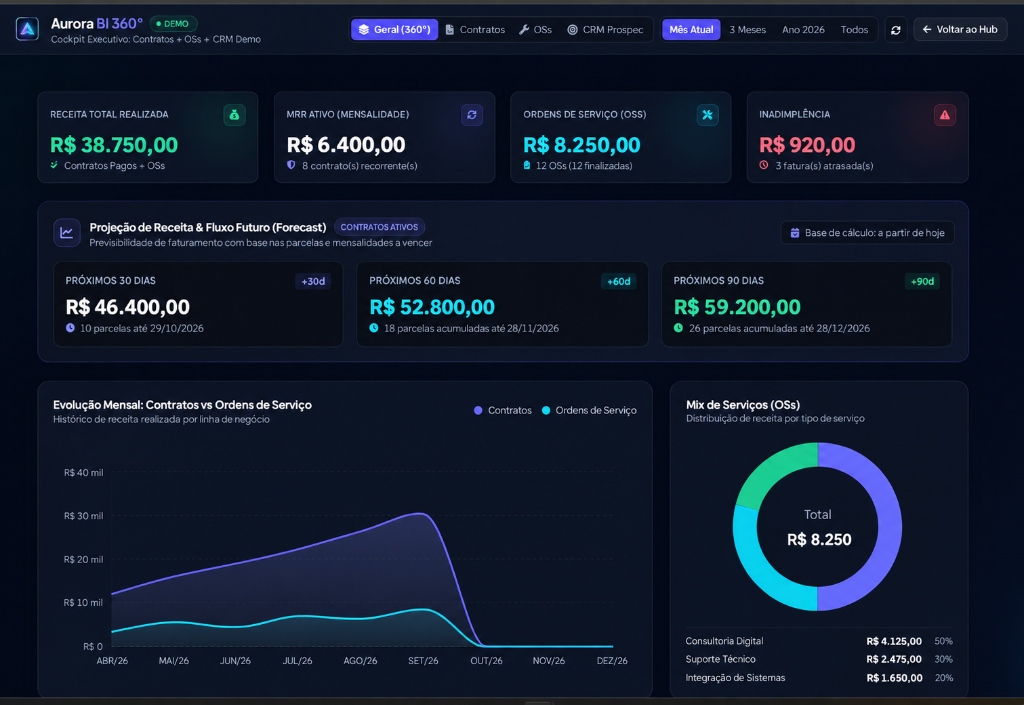This screenshot has width=1024, height=705.
Task: Click the Evolução Mensal chart heading
Action: coord(182,405)
